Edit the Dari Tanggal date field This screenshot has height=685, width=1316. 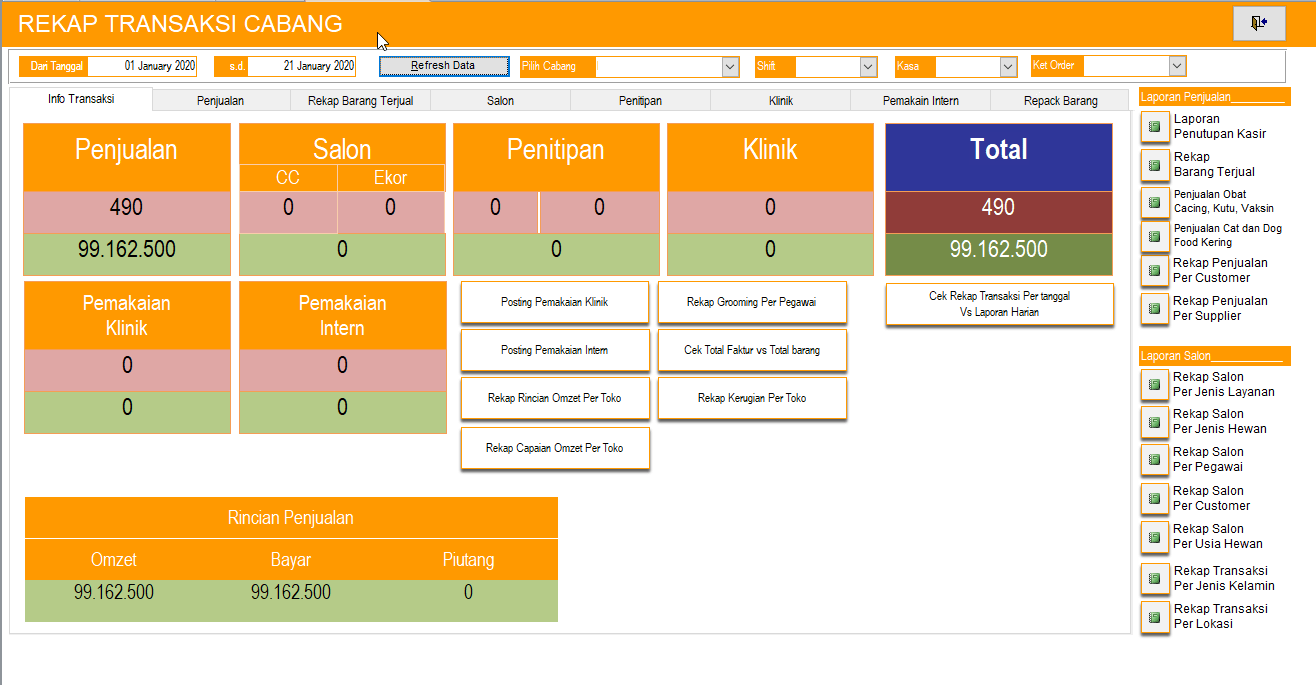(x=142, y=66)
